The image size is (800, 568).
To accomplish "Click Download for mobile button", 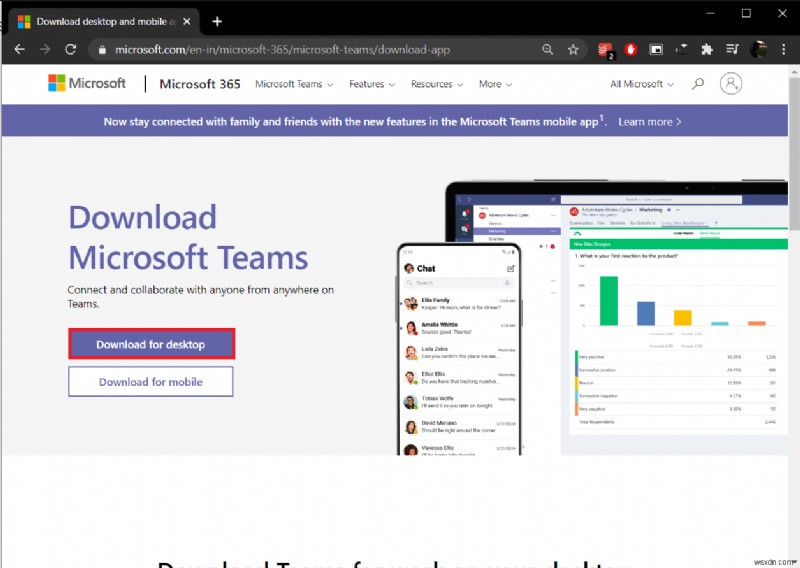I will pyautogui.click(x=151, y=381).
